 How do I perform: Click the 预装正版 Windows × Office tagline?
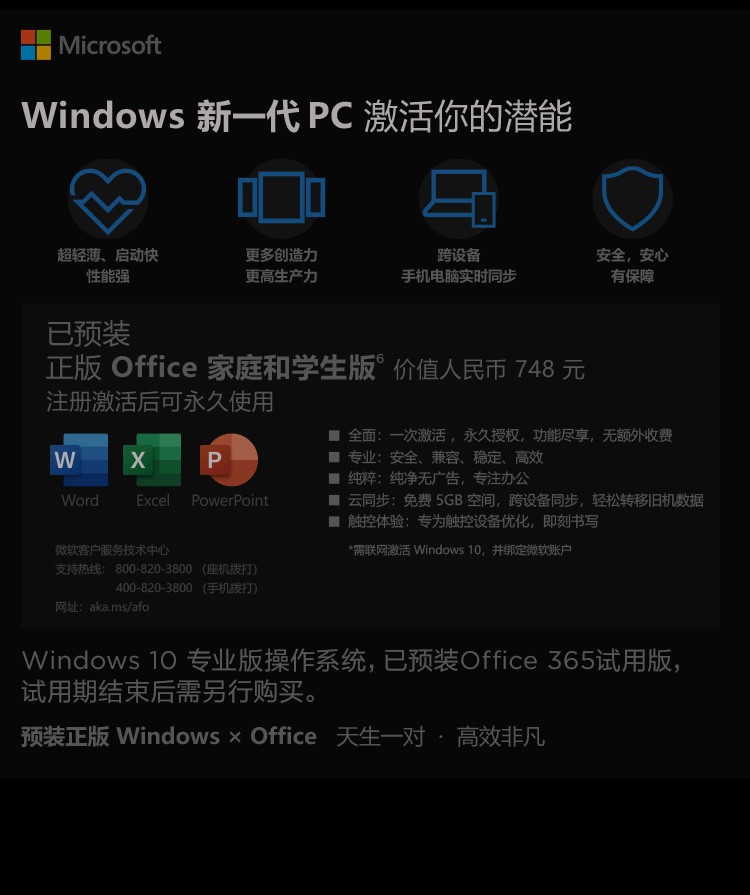click(x=169, y=736)
